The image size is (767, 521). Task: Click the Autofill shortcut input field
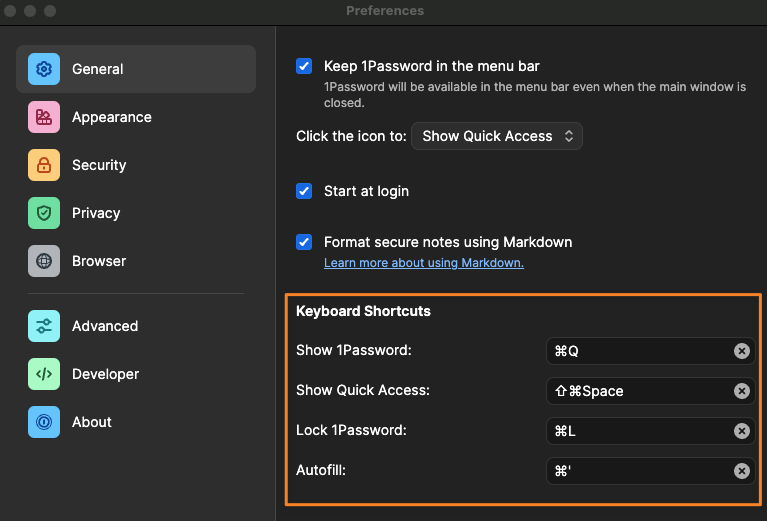pyautogui.click(x=640, y=471)
